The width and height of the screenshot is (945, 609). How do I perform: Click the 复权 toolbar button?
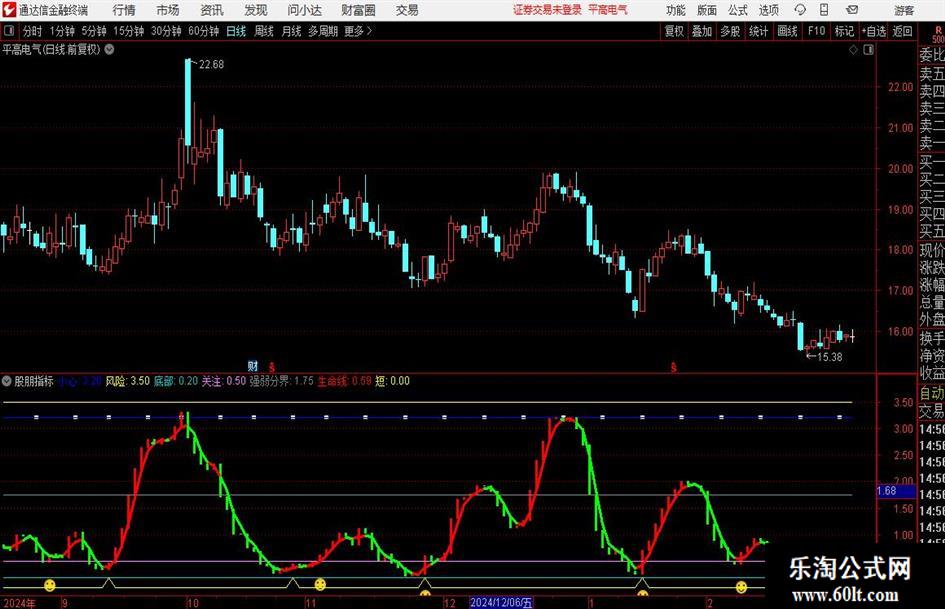pyautogui.click(x=674, y=31)
